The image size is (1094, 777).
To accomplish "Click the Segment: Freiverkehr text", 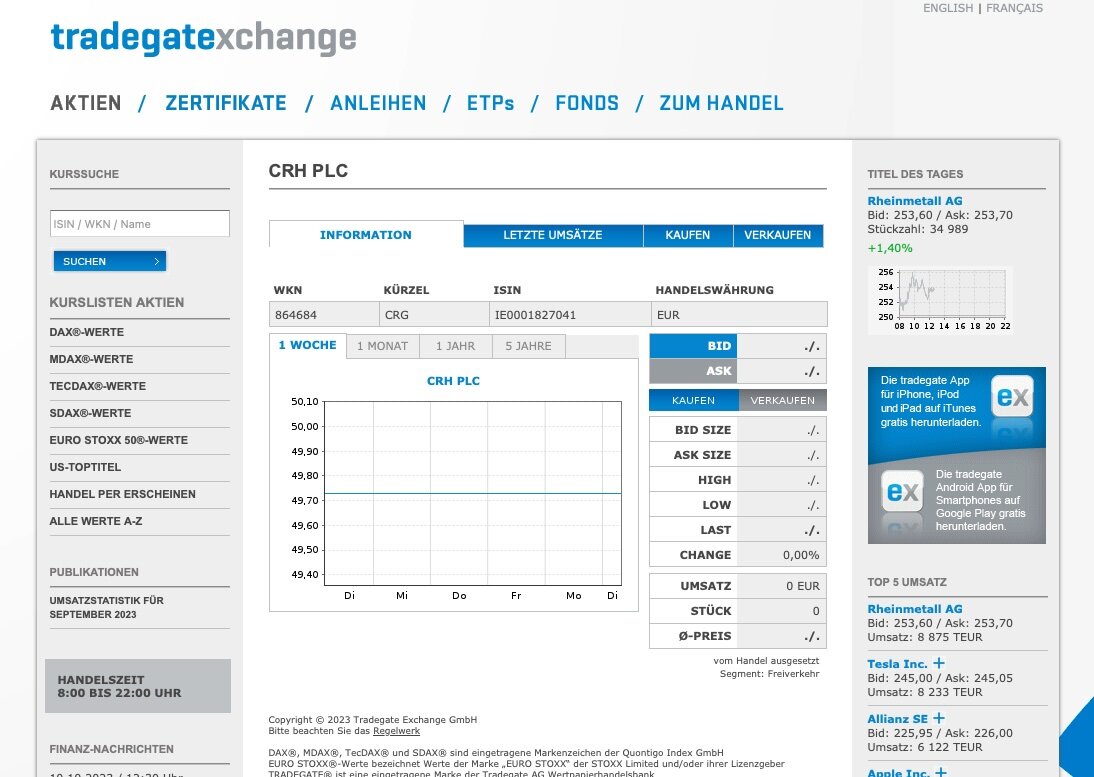I will pyautogui.click(x=770, y=674).
